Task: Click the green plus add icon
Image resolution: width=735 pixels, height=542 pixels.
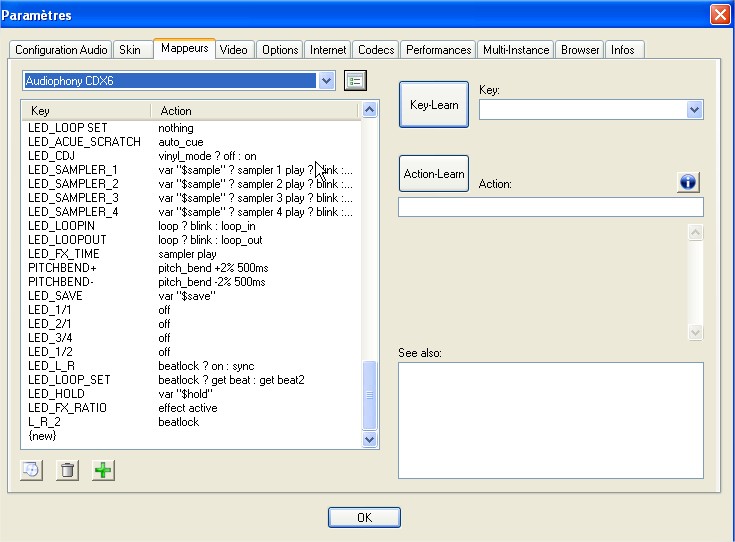Action: (x=102, y=469)
